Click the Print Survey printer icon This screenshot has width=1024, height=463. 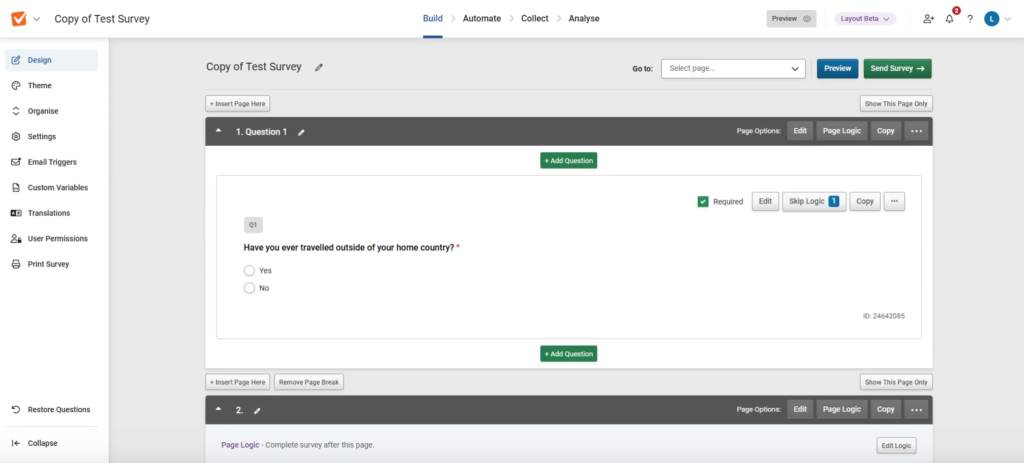tap(16, 264)
